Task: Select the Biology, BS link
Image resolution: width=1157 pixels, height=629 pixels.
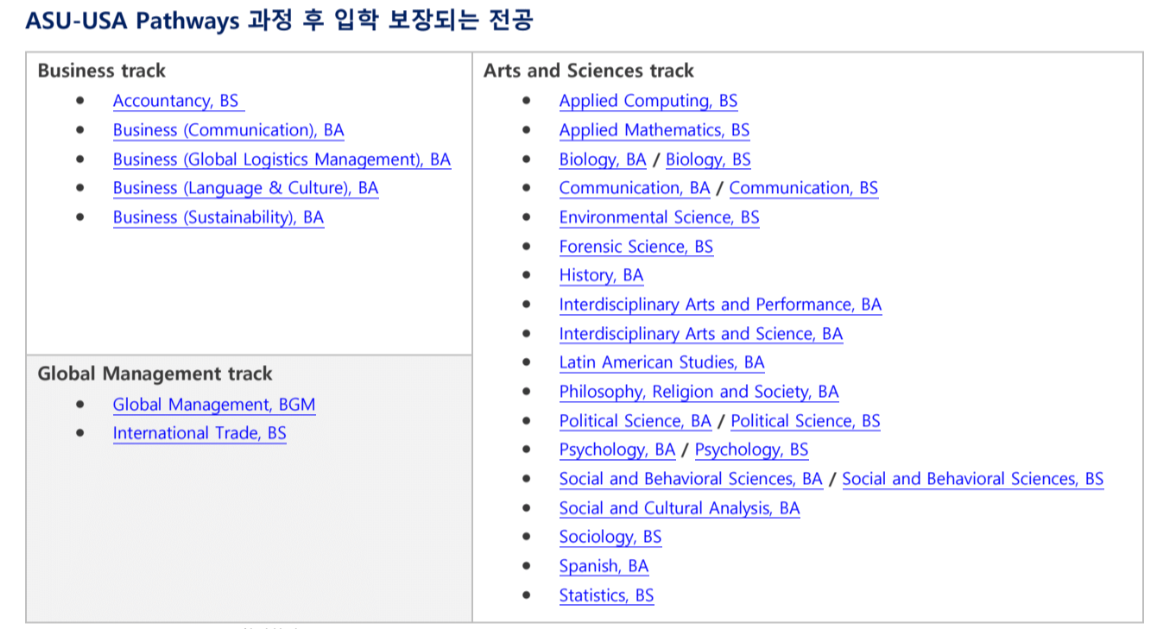Action: (x=708, y=159)
